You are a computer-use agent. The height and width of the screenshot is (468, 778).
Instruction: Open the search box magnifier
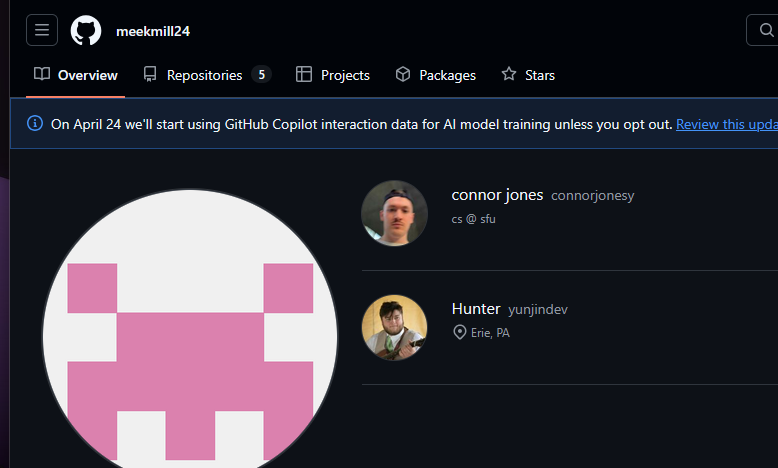[766, 30]
